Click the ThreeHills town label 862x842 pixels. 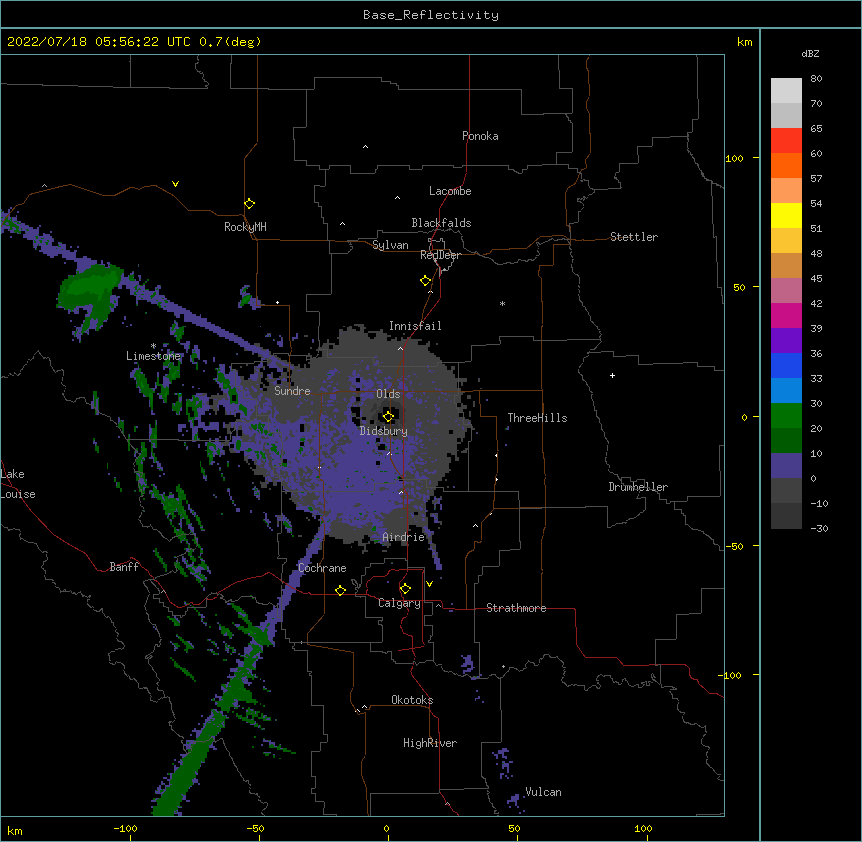coord(537,418)
